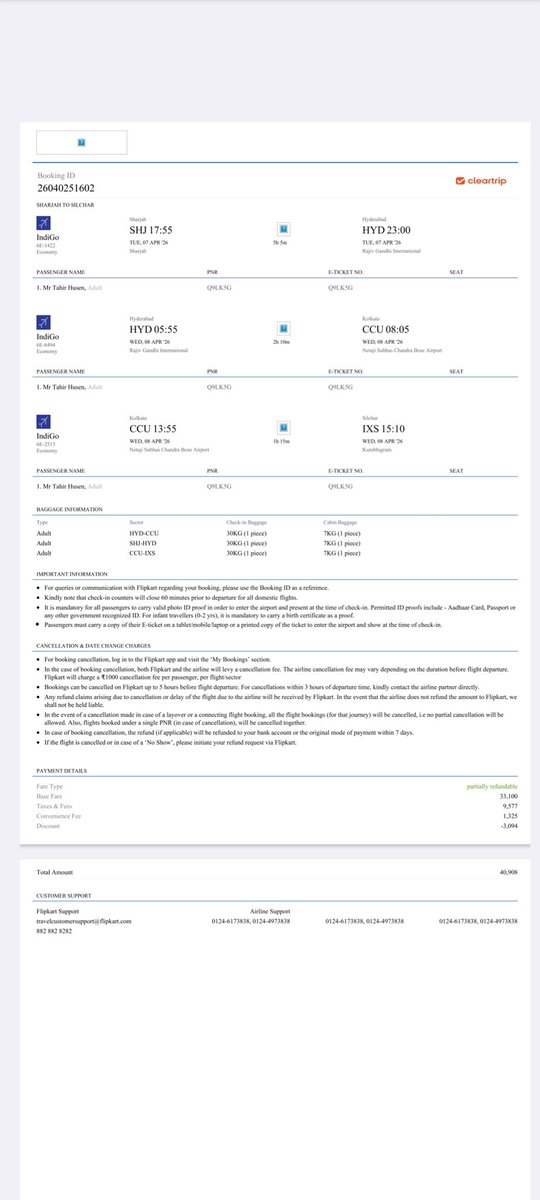Screen dimensions: 540x1200
Task: Click flight number 6E-2513
Action: click(46, 446)
